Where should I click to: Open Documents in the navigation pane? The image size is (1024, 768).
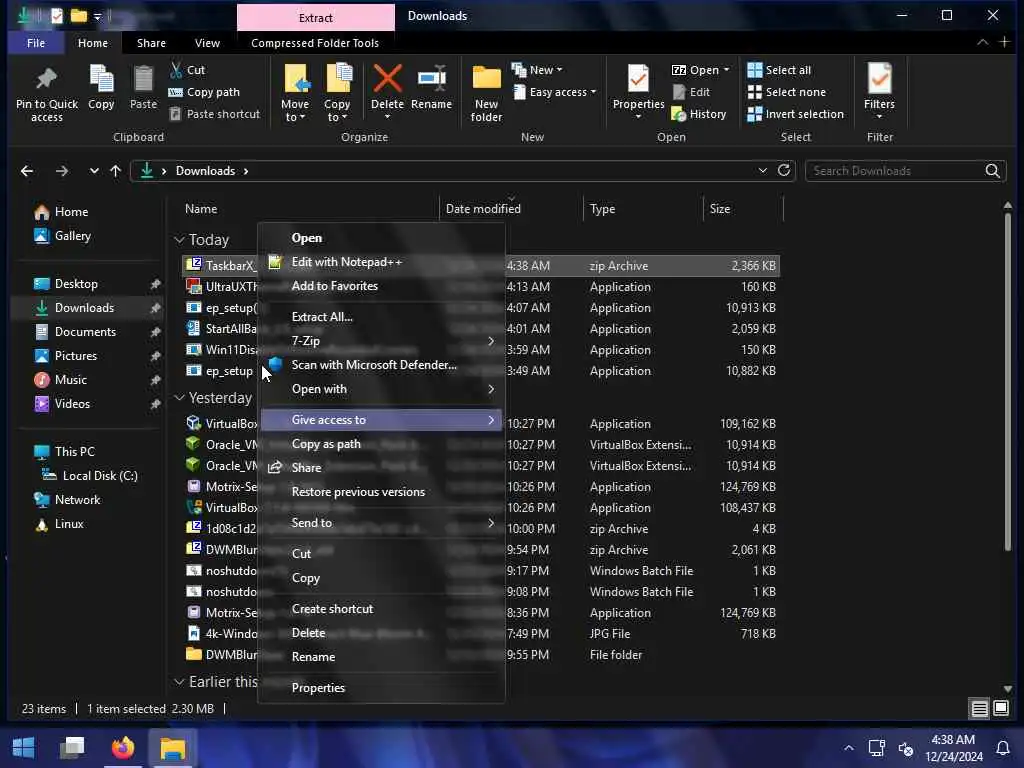pyautogui.click(x=85, y=332)
